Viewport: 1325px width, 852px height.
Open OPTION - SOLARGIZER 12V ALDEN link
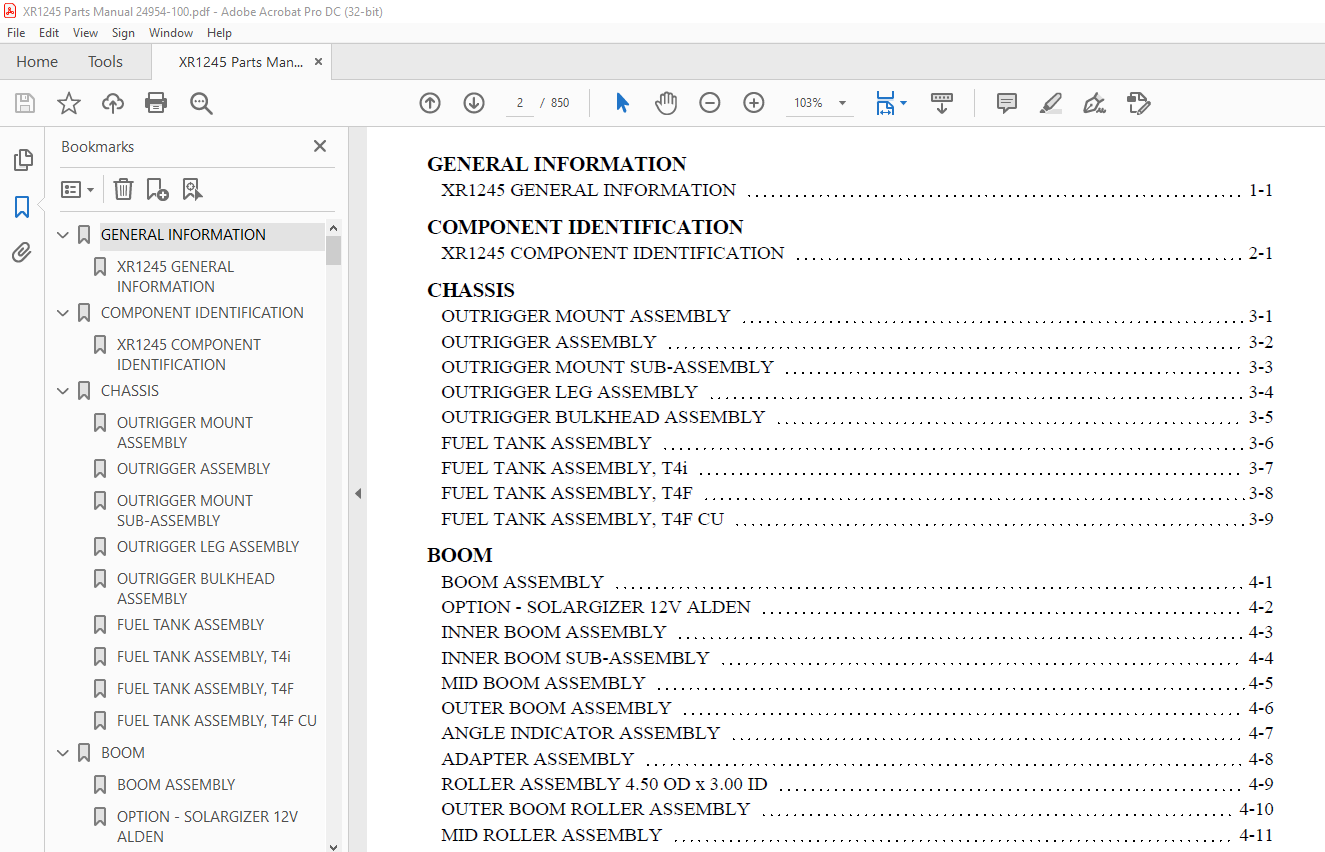595,607
